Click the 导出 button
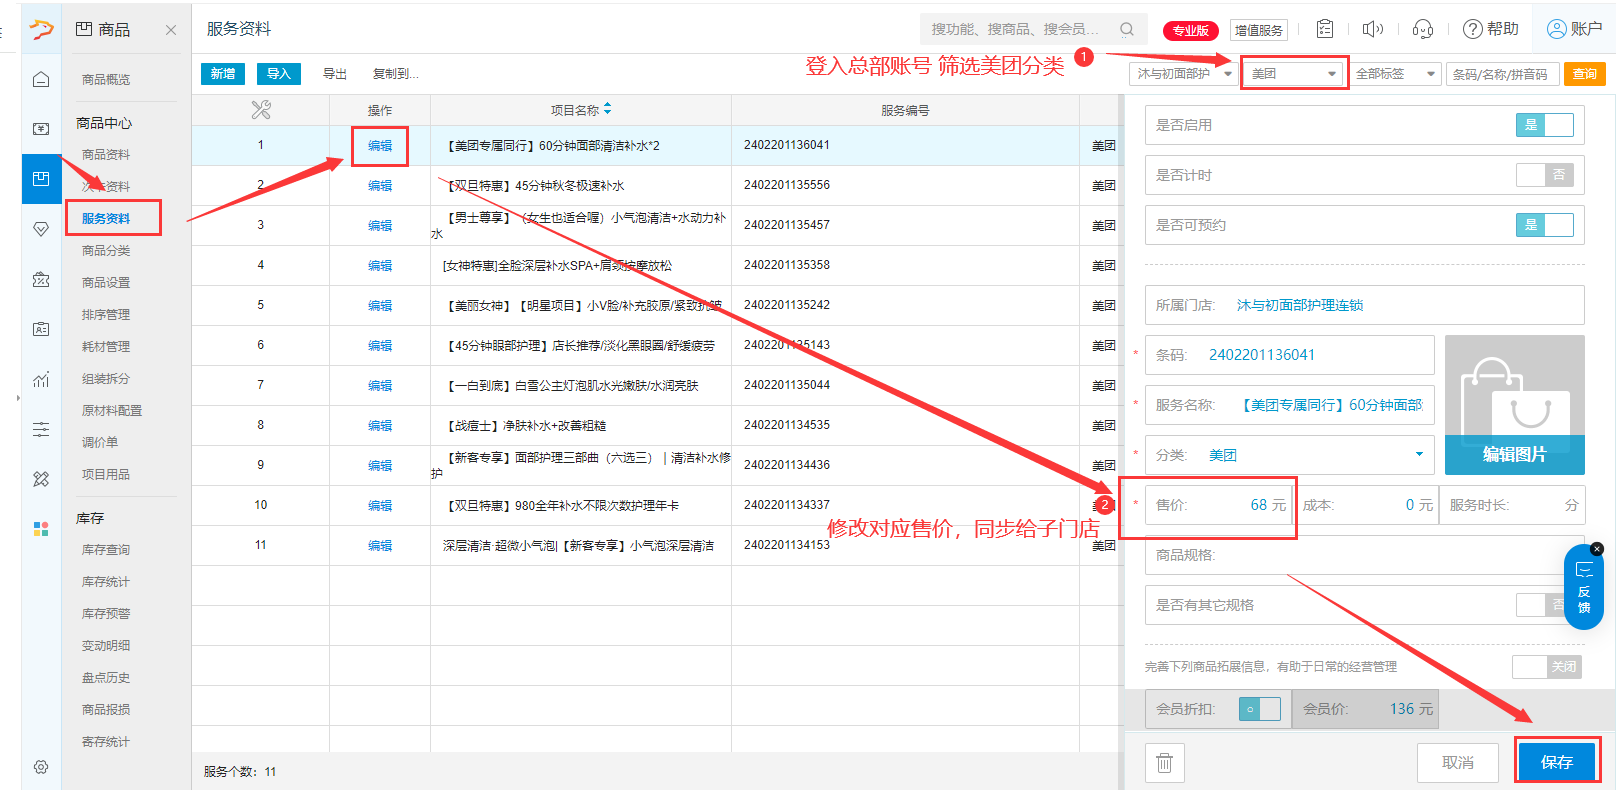The height and width of the screenshot is (790, 1616). (x=335, y=74)
